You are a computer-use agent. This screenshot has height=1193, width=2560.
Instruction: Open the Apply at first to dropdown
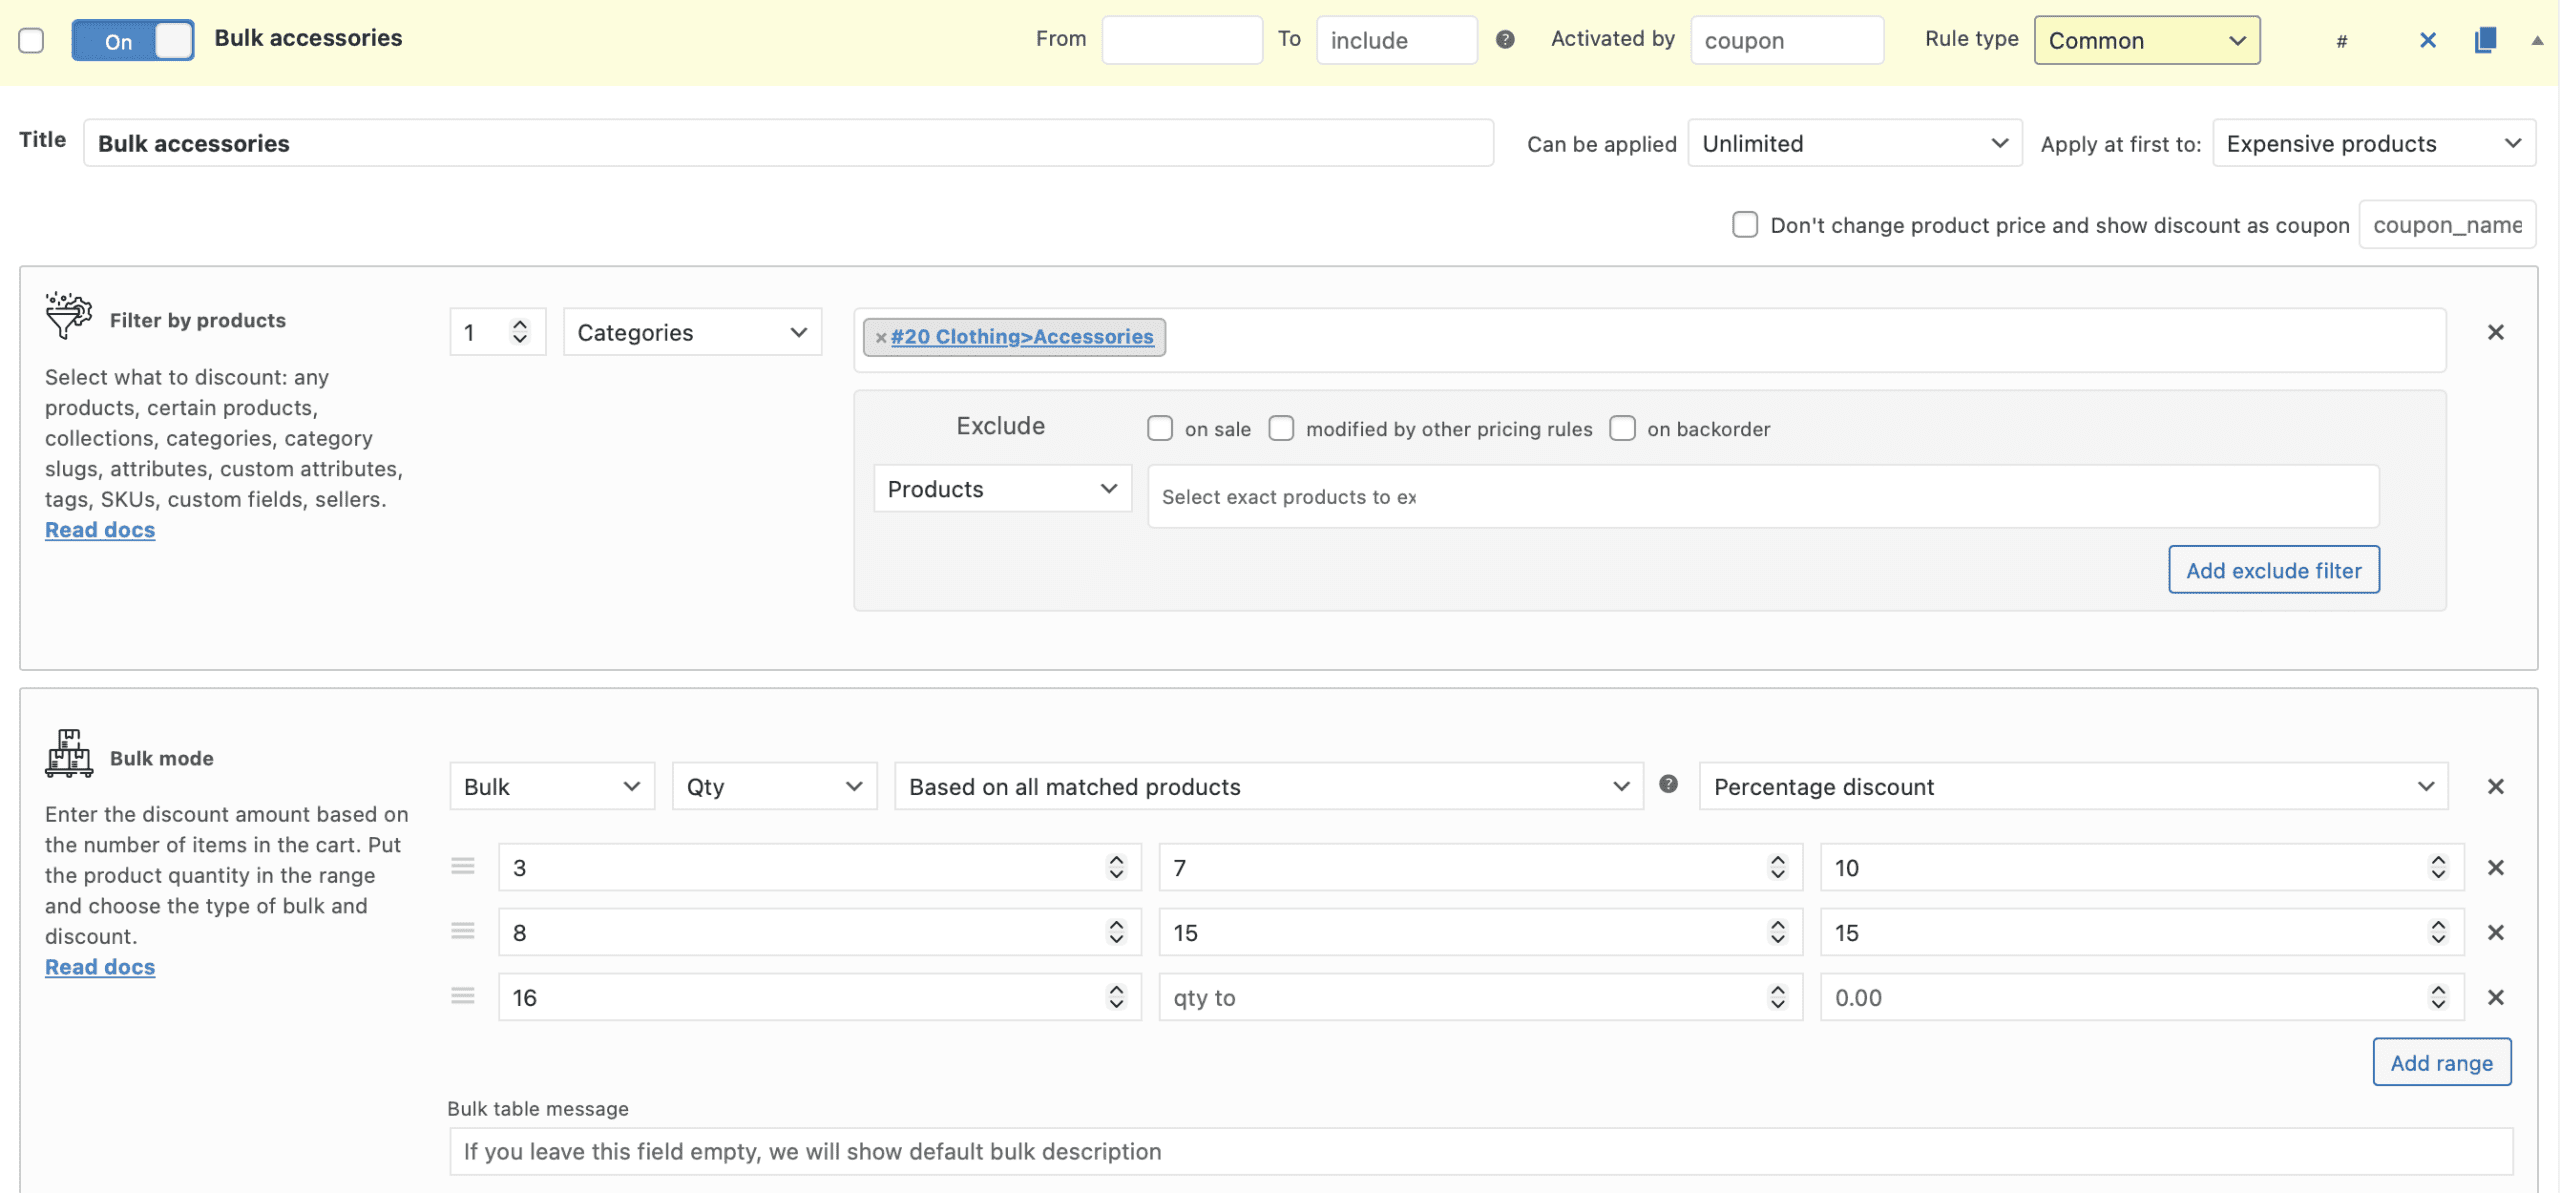pos(2374,143)
